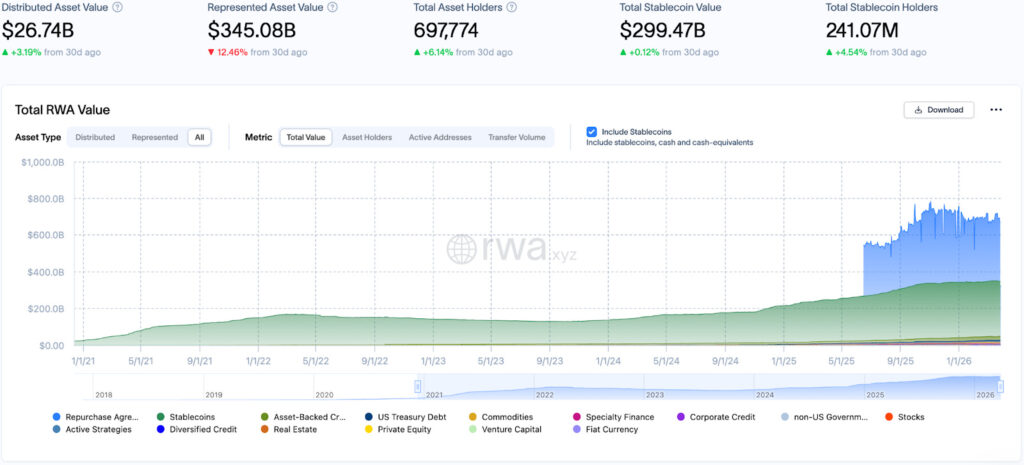
Task: Click the Total RWA Value chart title
Action: pyautogui.click(x=63, y=110)
